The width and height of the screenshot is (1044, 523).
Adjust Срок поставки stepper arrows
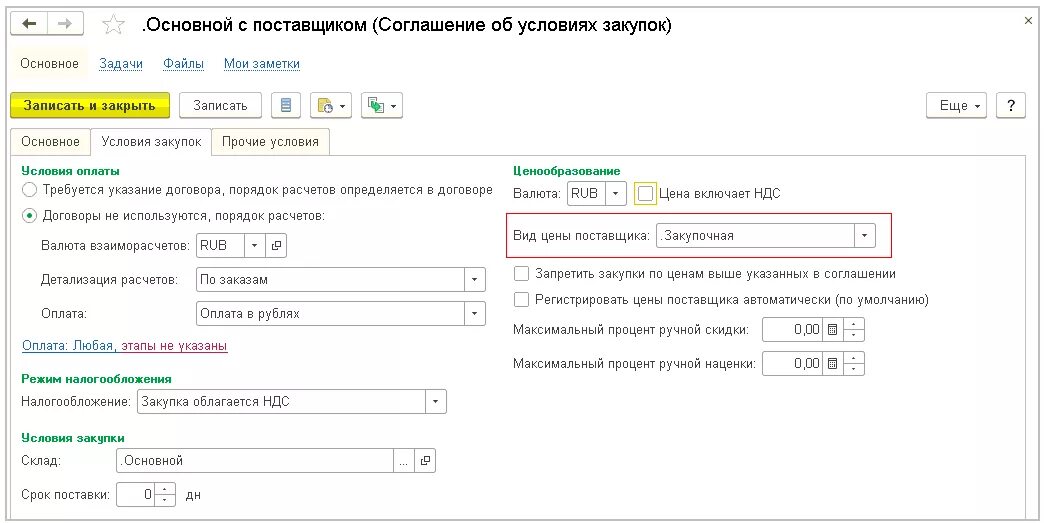point(166,494)
